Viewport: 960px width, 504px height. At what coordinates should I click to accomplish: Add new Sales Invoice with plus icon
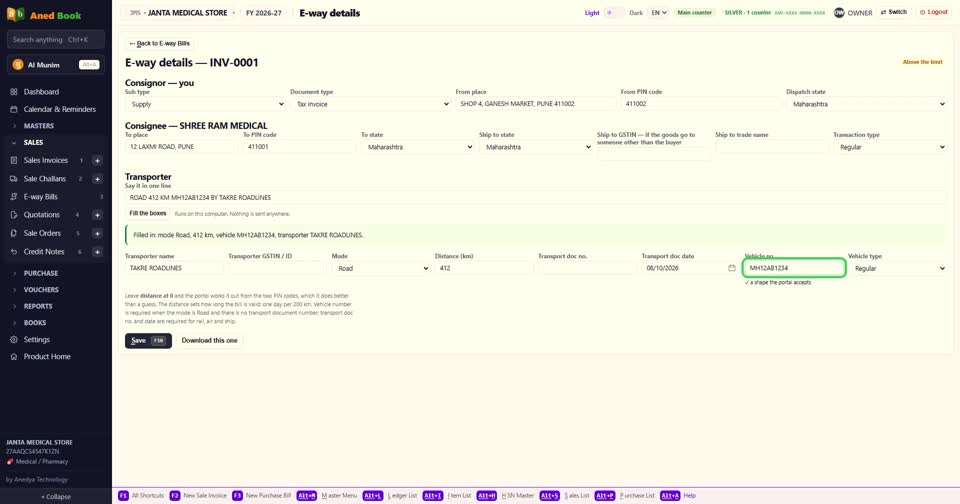(x=97, y=160)
